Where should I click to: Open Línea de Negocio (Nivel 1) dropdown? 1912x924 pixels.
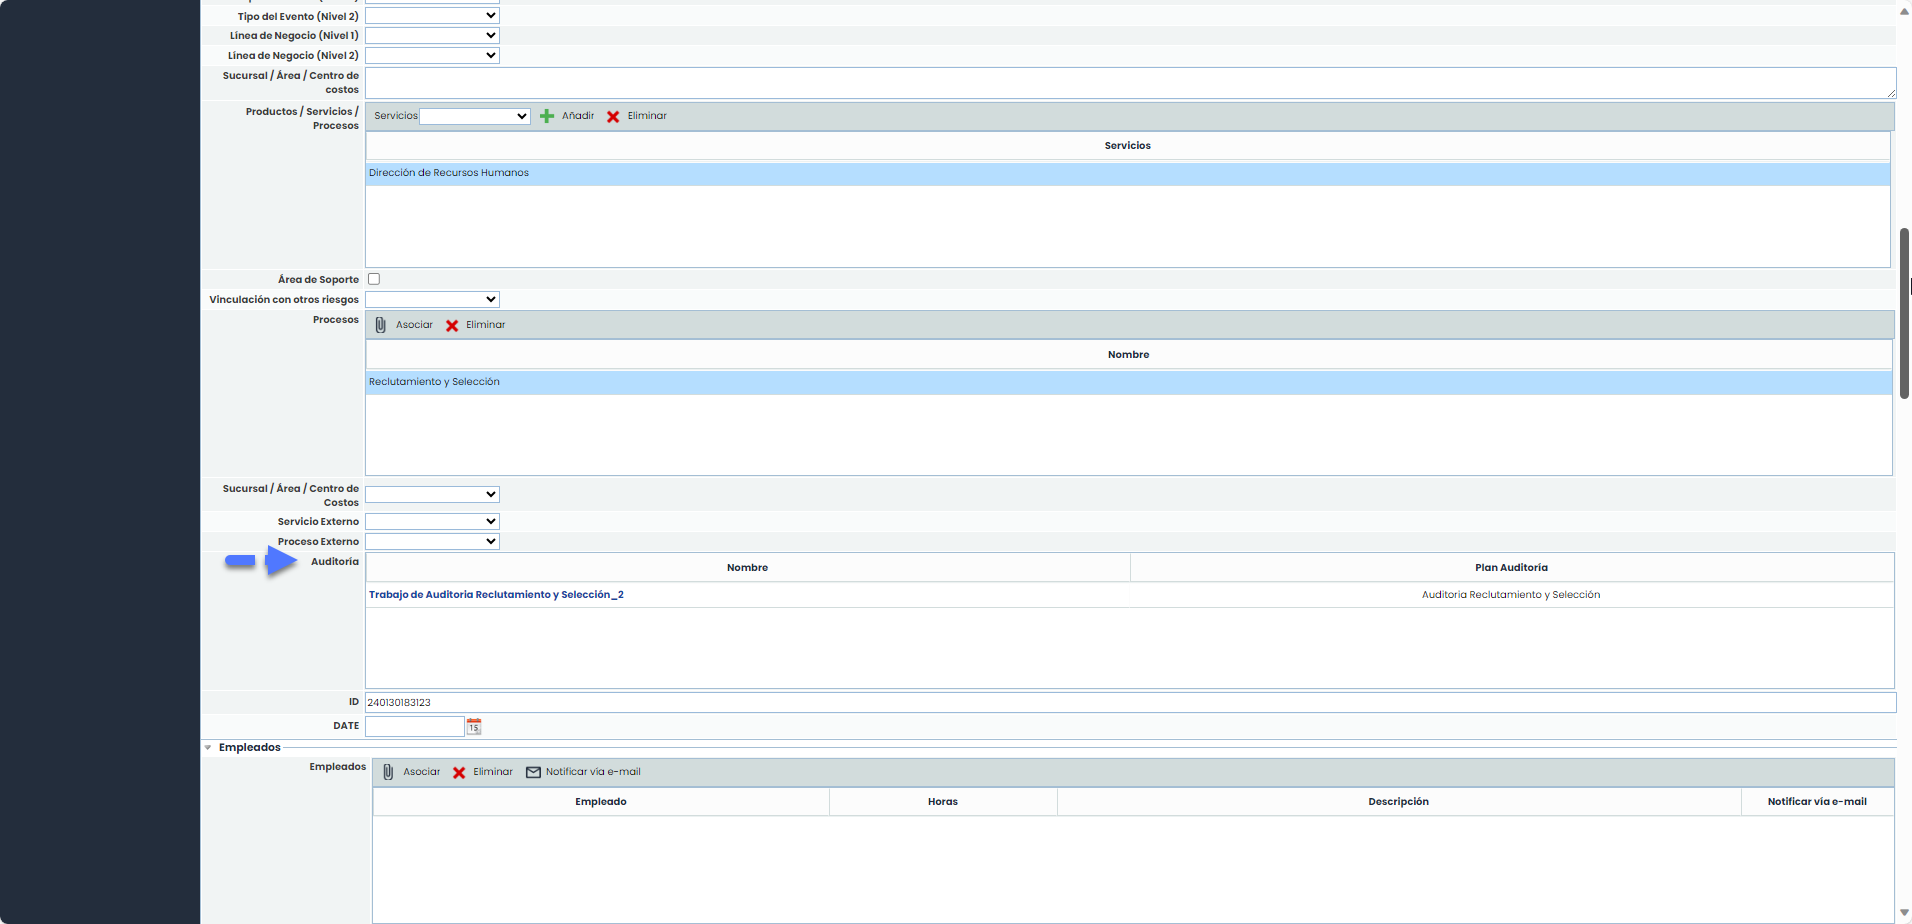point(432,36)
